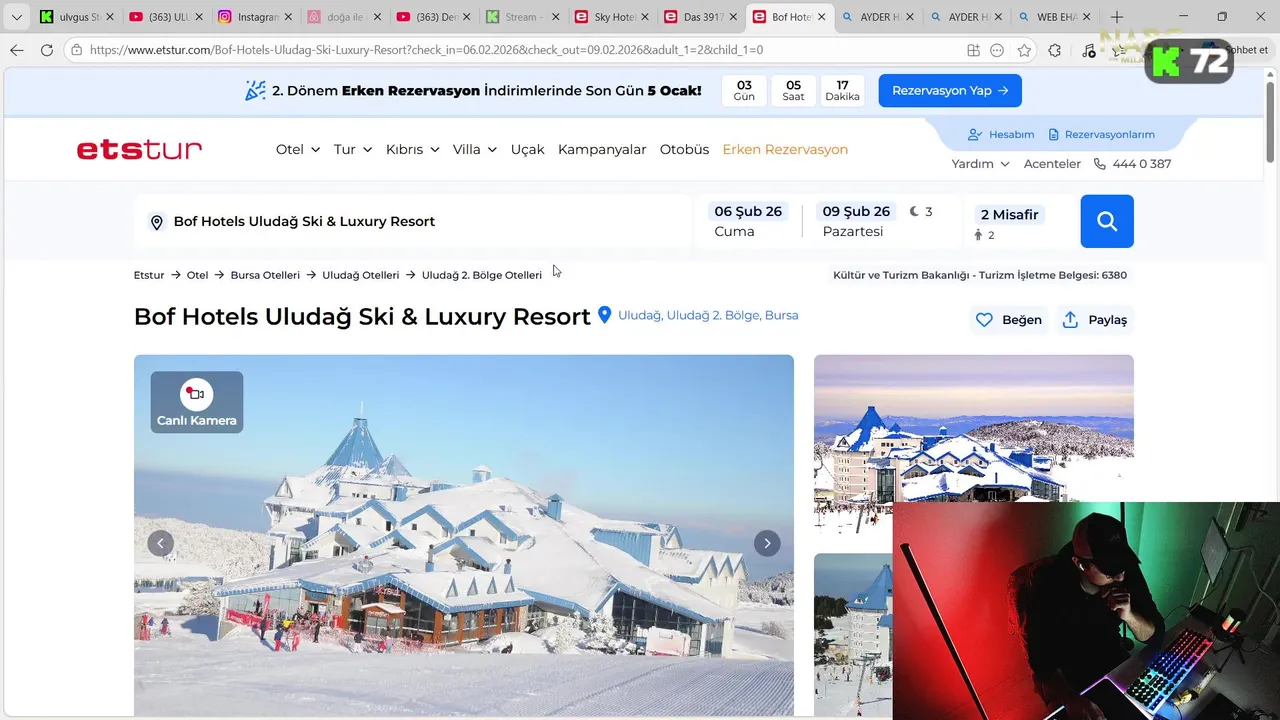This screenshot has height=720, width=1280.
Task: Click the location pin in hotel search field
Action: 156,222
